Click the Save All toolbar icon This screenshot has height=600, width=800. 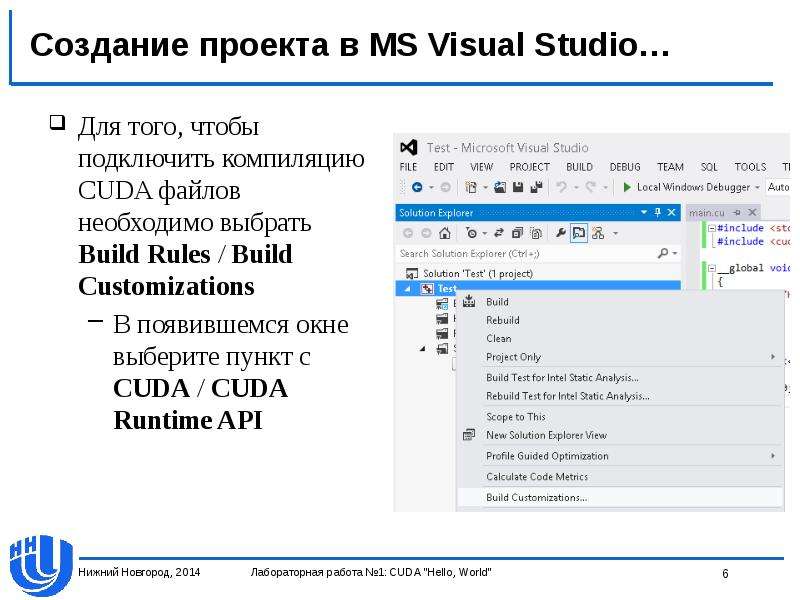point(536,187)
